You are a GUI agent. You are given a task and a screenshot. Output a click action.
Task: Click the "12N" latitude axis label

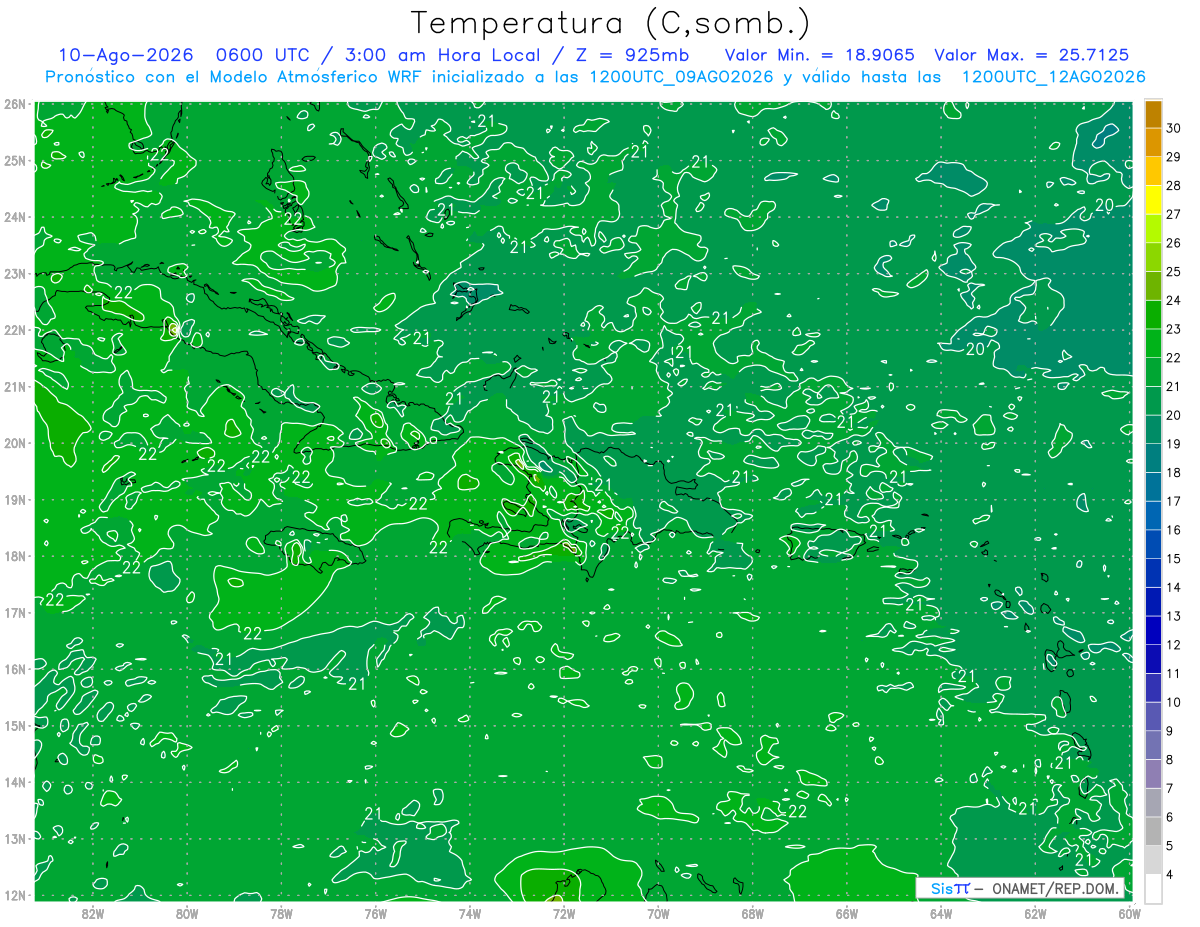click(15, 895)
